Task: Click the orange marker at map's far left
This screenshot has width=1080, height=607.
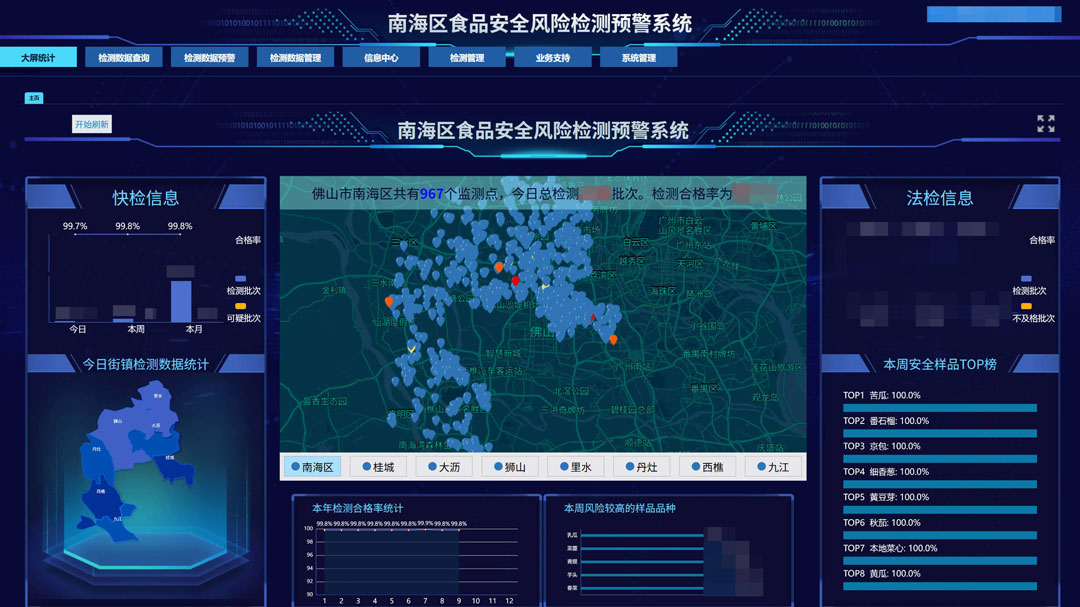Action: pos(389,301)
